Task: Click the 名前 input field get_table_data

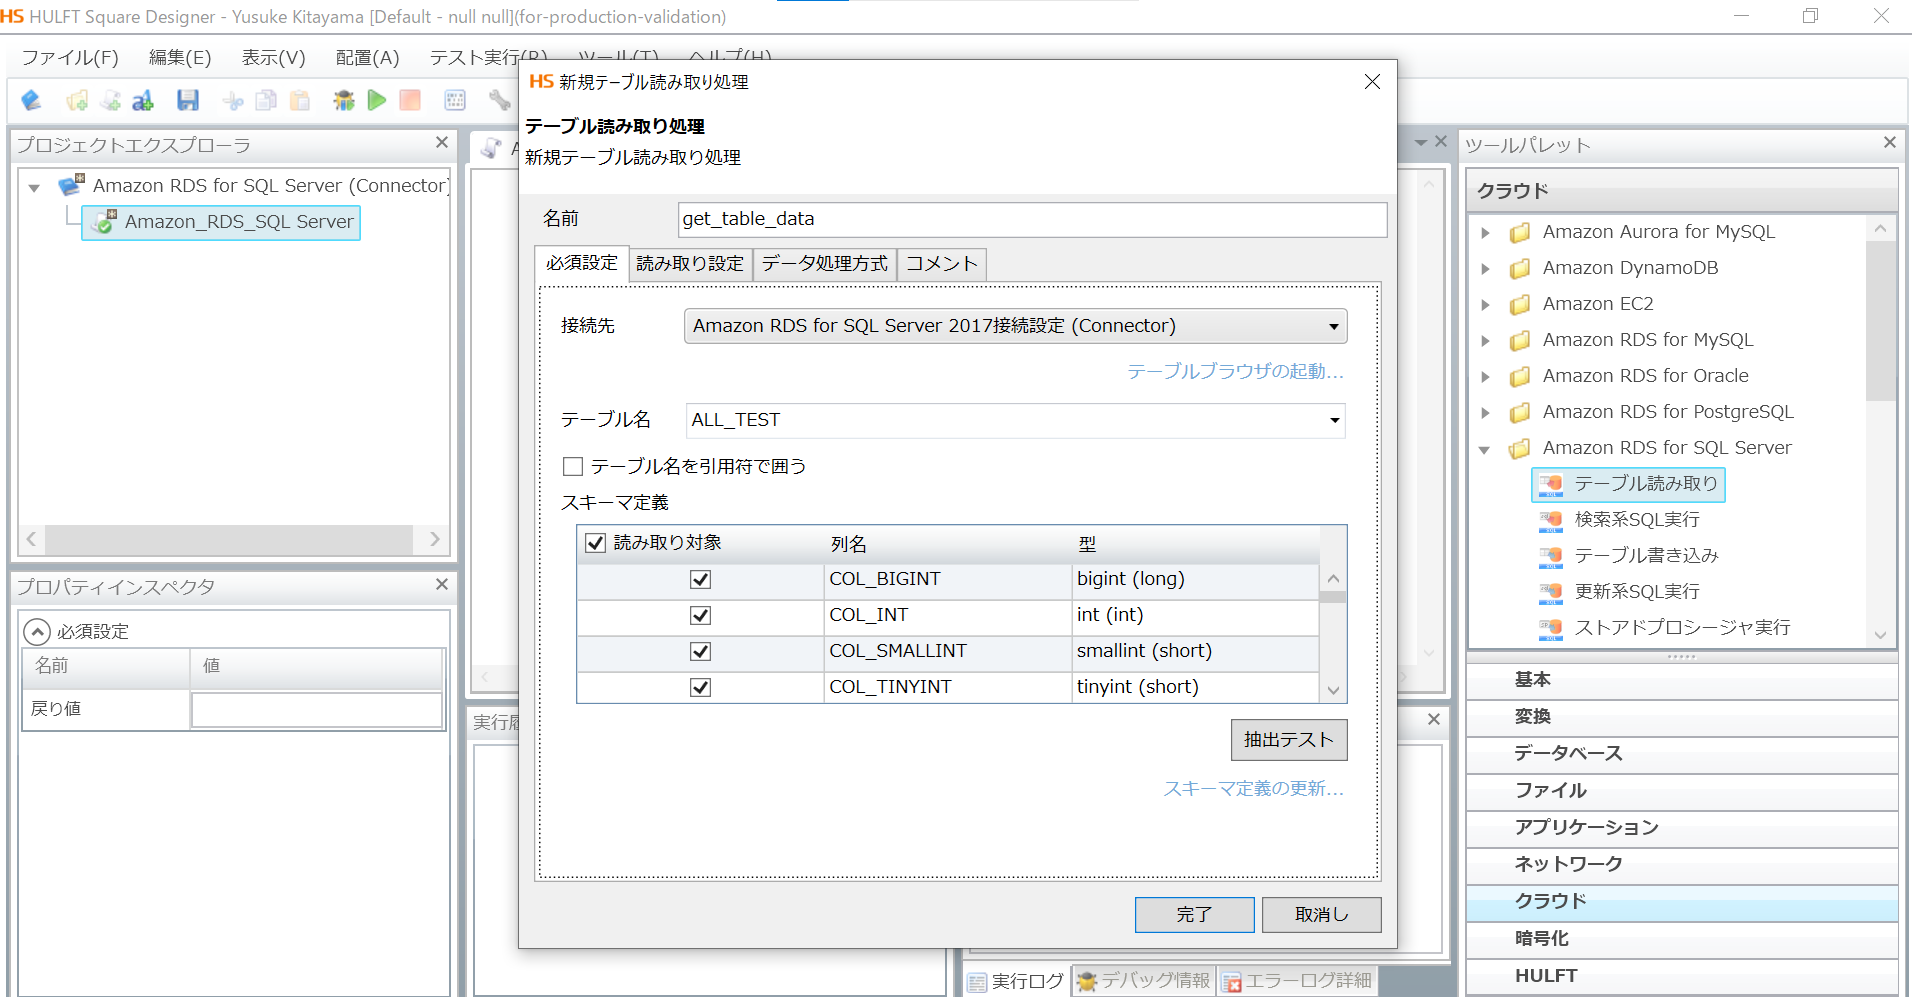Action: pos(1032,219)
